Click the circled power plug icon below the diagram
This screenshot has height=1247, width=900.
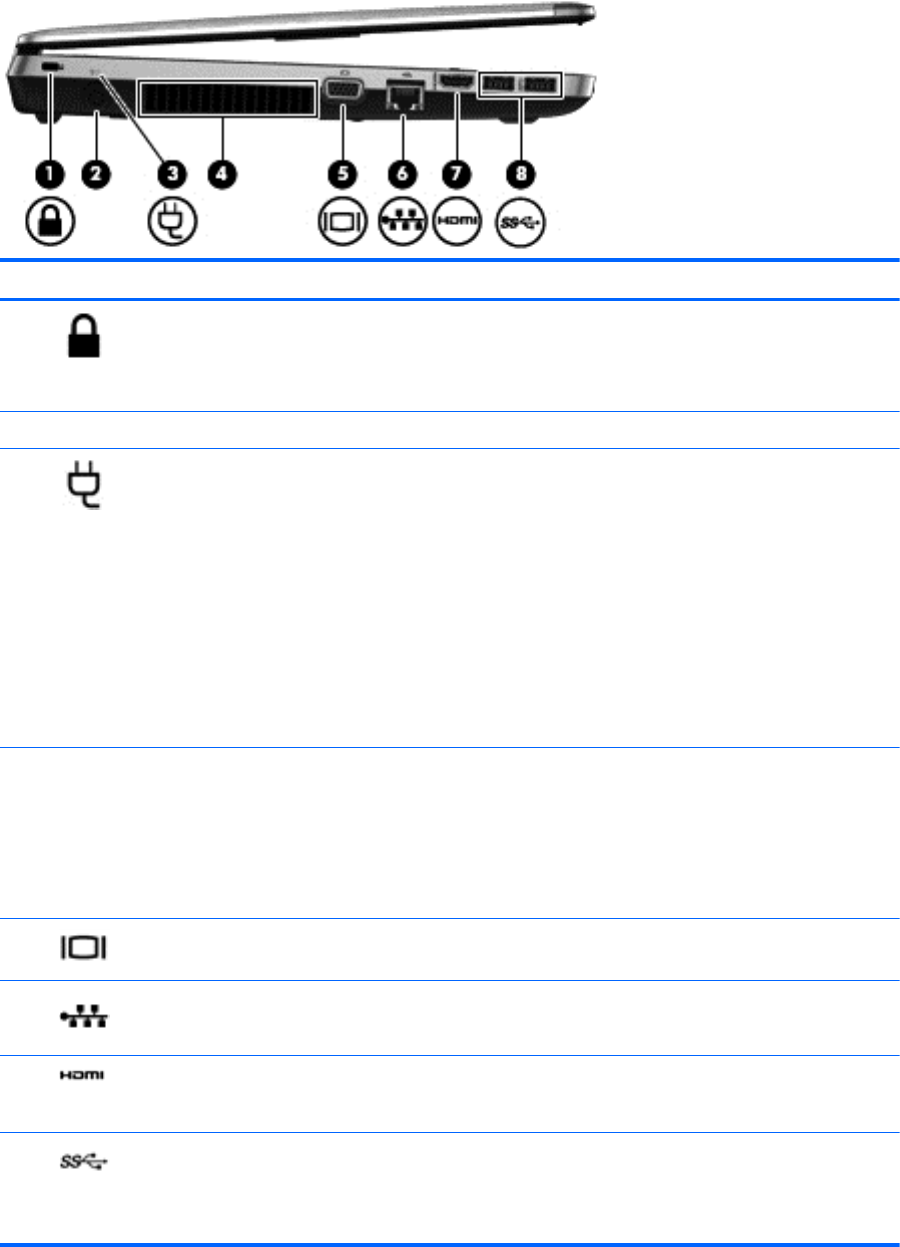[x=172, y=219]
